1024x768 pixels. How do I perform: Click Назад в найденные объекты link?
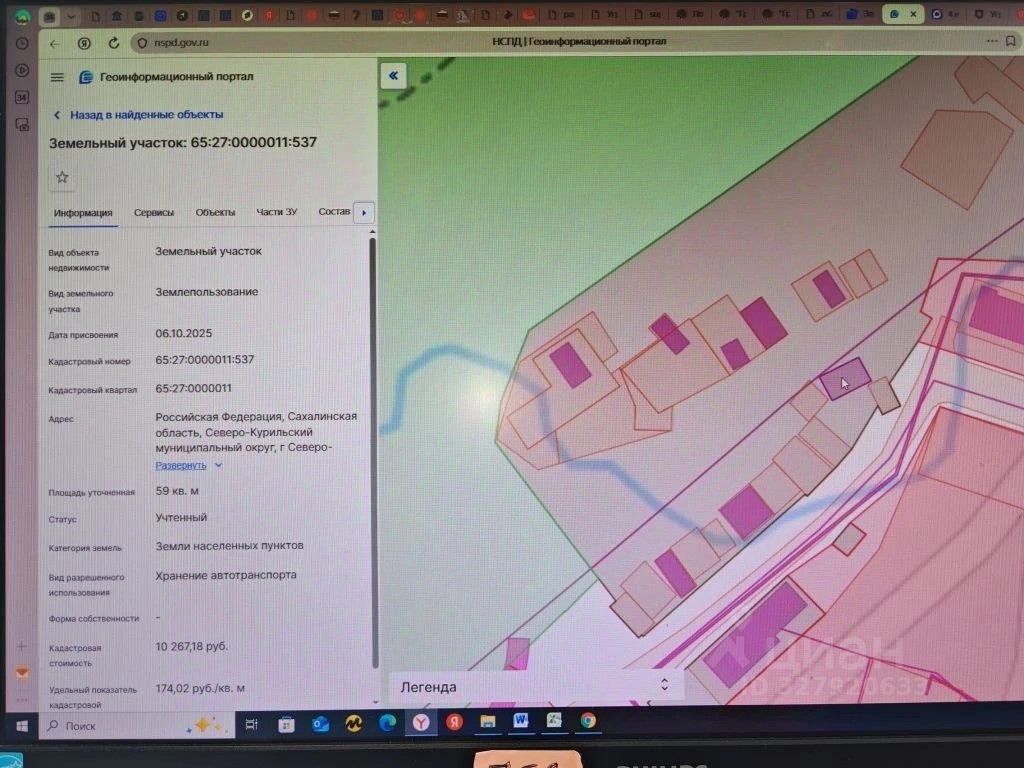tap(146, 115)
